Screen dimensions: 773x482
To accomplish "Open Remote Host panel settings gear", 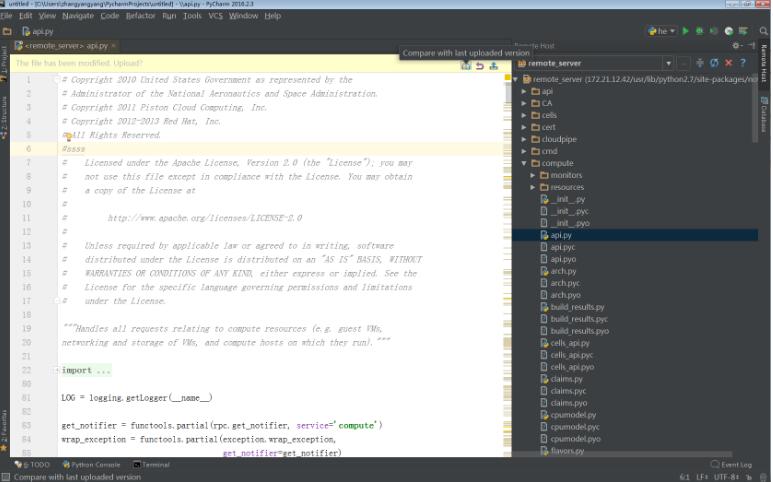I will pos(737,45).
